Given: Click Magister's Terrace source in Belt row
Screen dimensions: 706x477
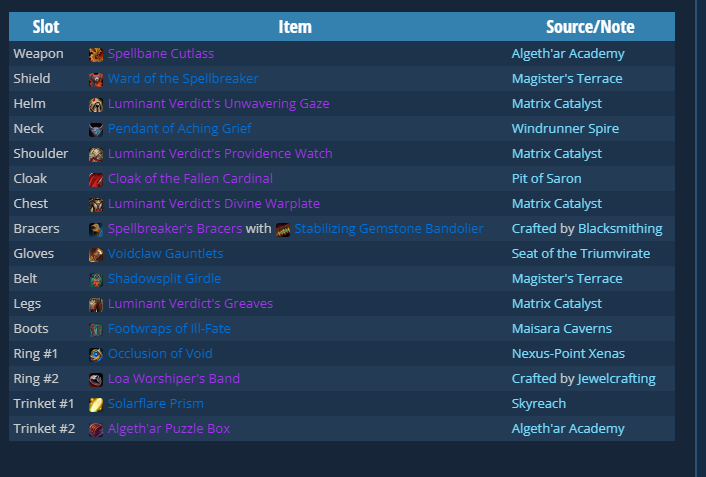Looking at the screenshot, I should [x=567, y=278].
